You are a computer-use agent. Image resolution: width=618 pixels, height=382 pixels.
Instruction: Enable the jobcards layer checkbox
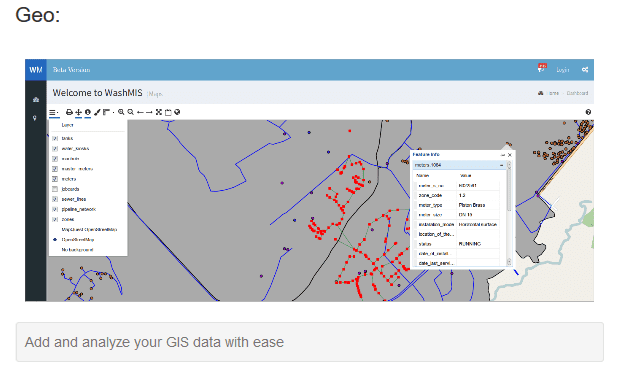tap(55, 189)
